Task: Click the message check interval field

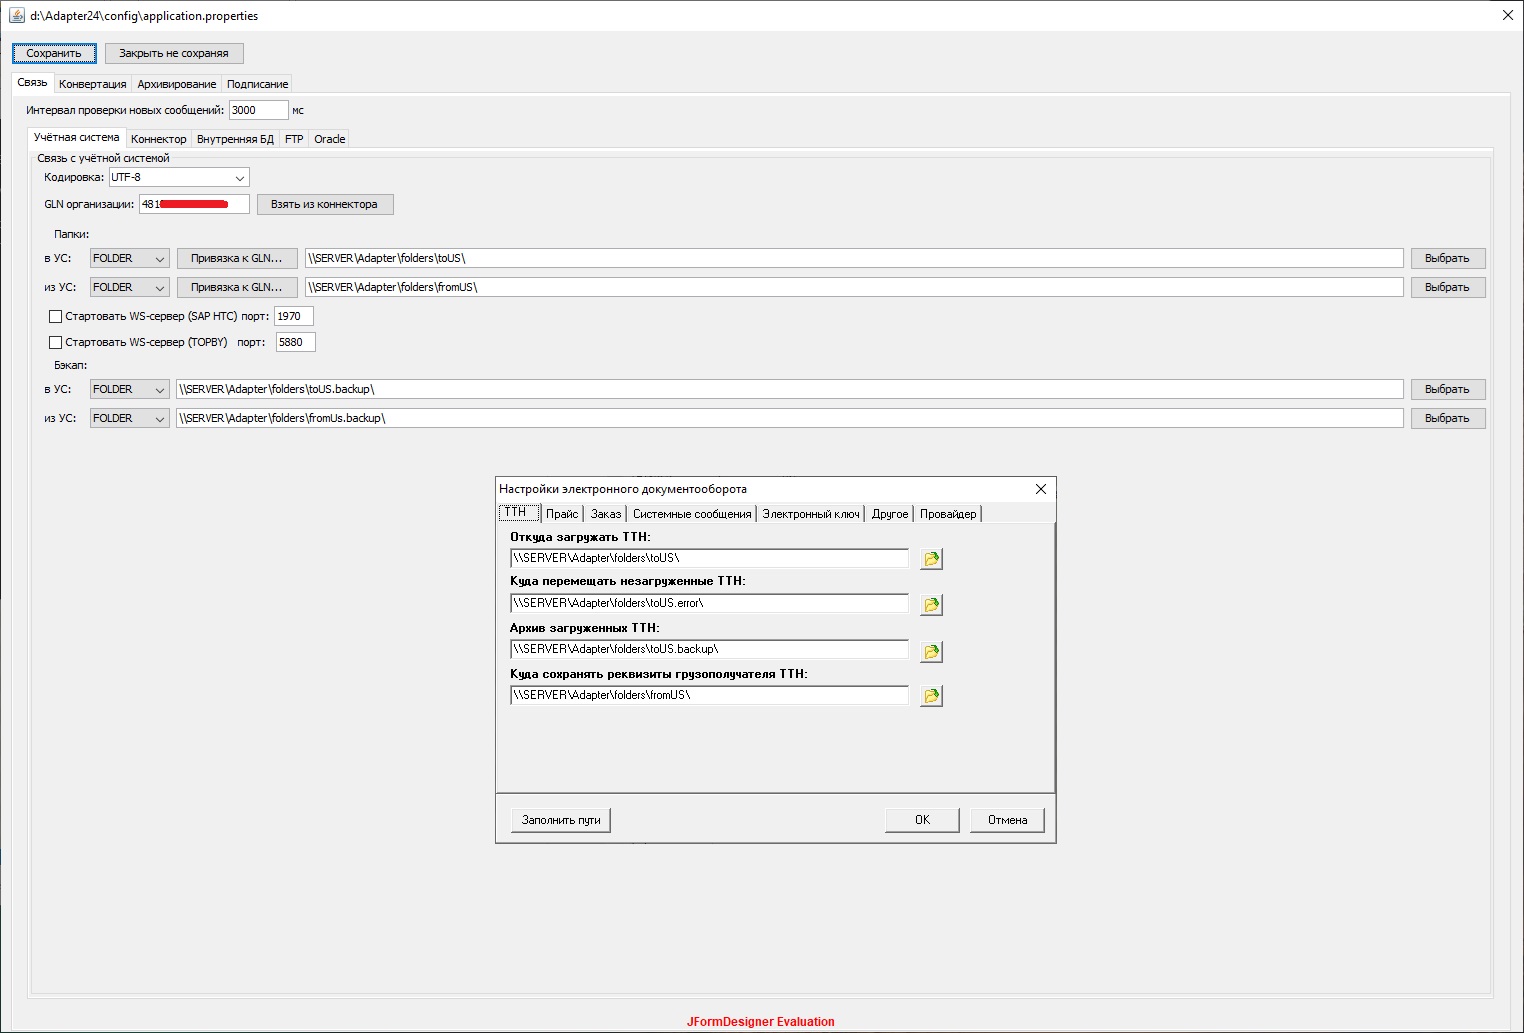Action: click(x=258, y=111)
